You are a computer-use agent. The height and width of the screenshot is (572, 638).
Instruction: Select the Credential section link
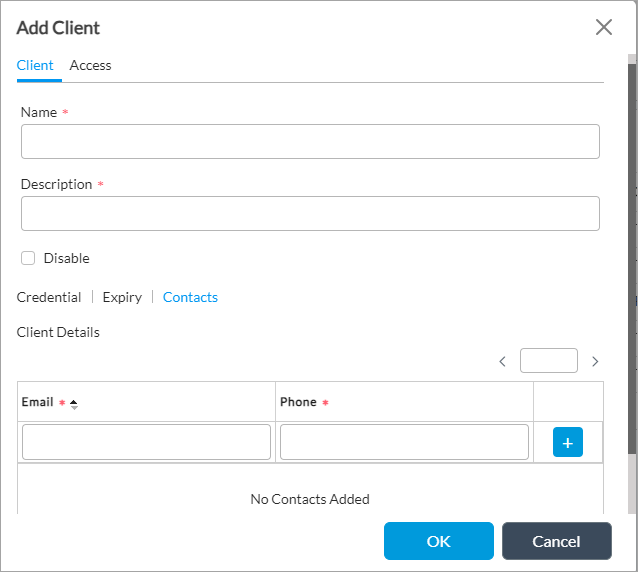[49, 297]
